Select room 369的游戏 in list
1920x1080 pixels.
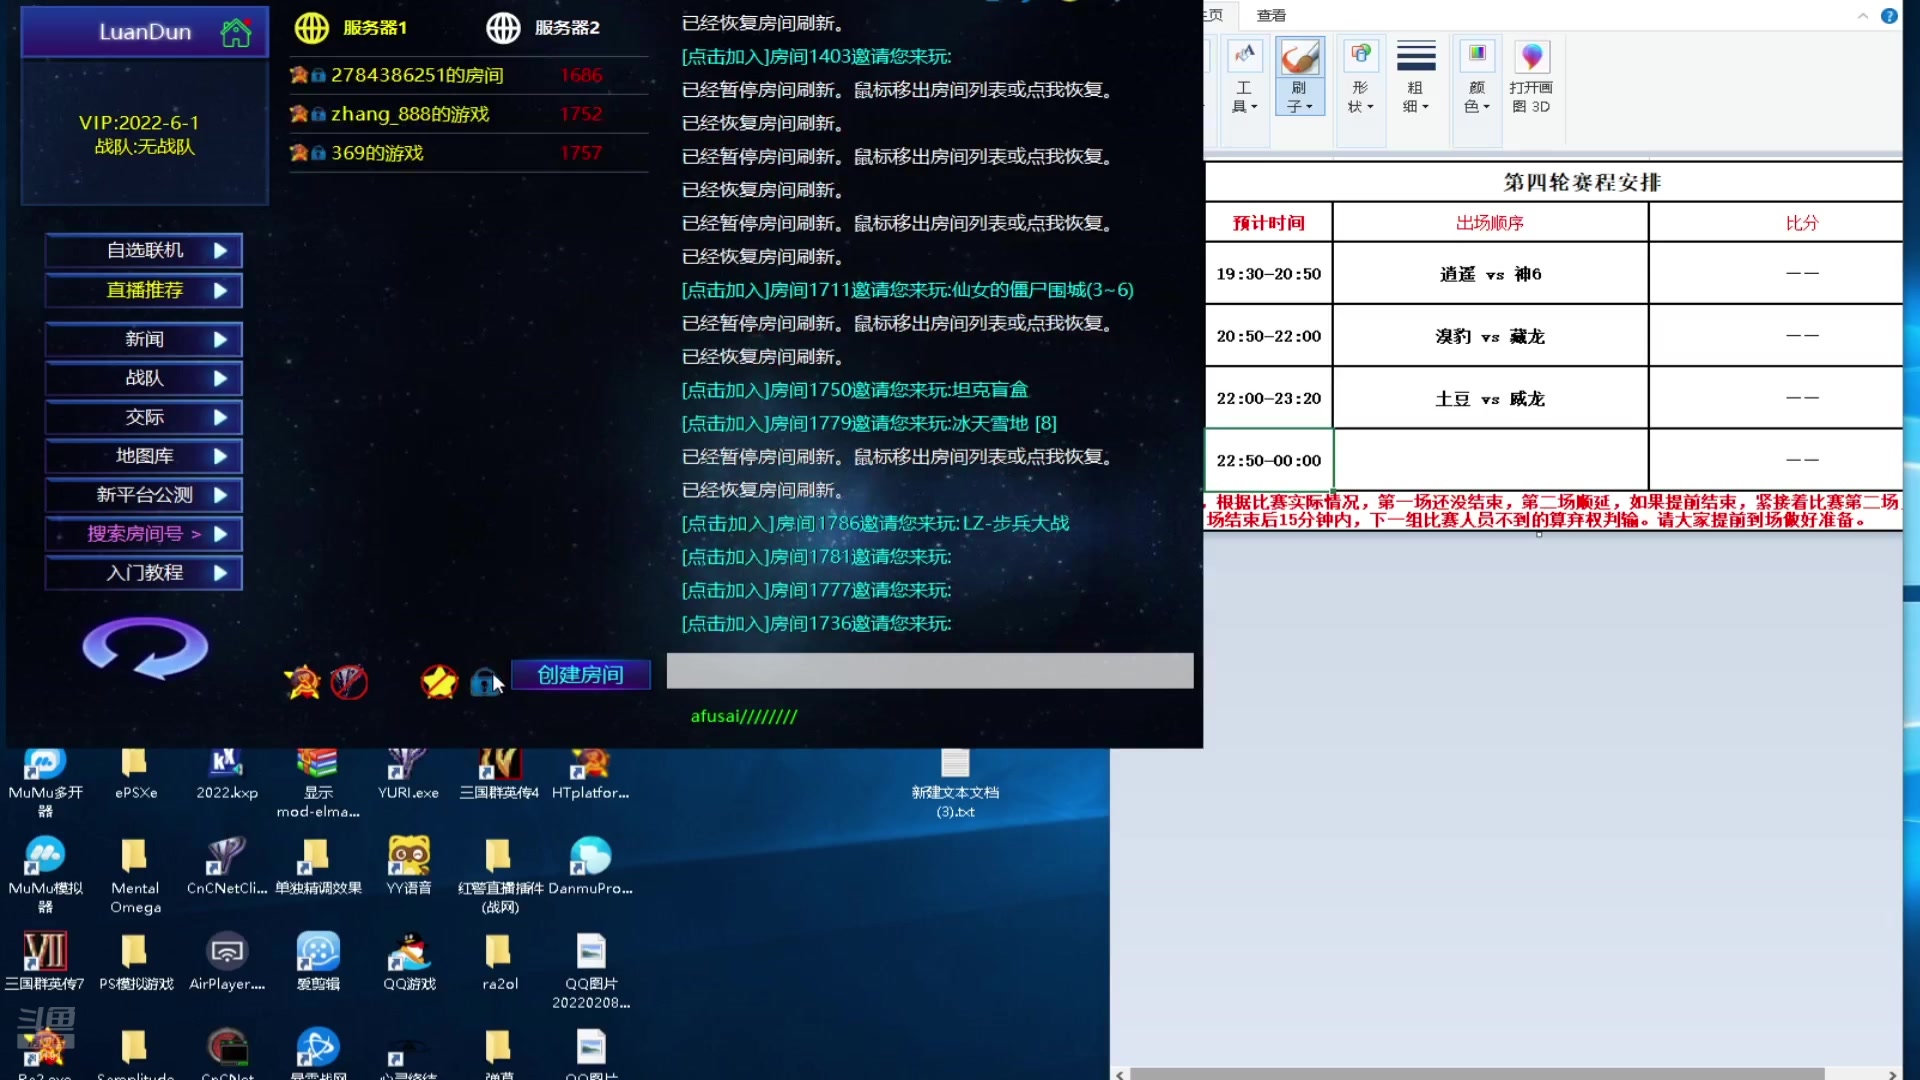[x=469, y=153]
